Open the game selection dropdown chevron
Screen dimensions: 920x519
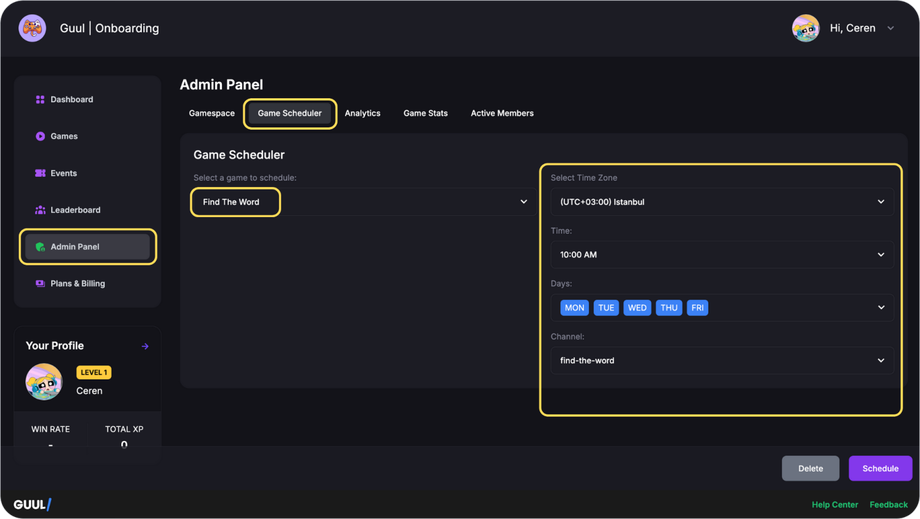coord(523,202)
